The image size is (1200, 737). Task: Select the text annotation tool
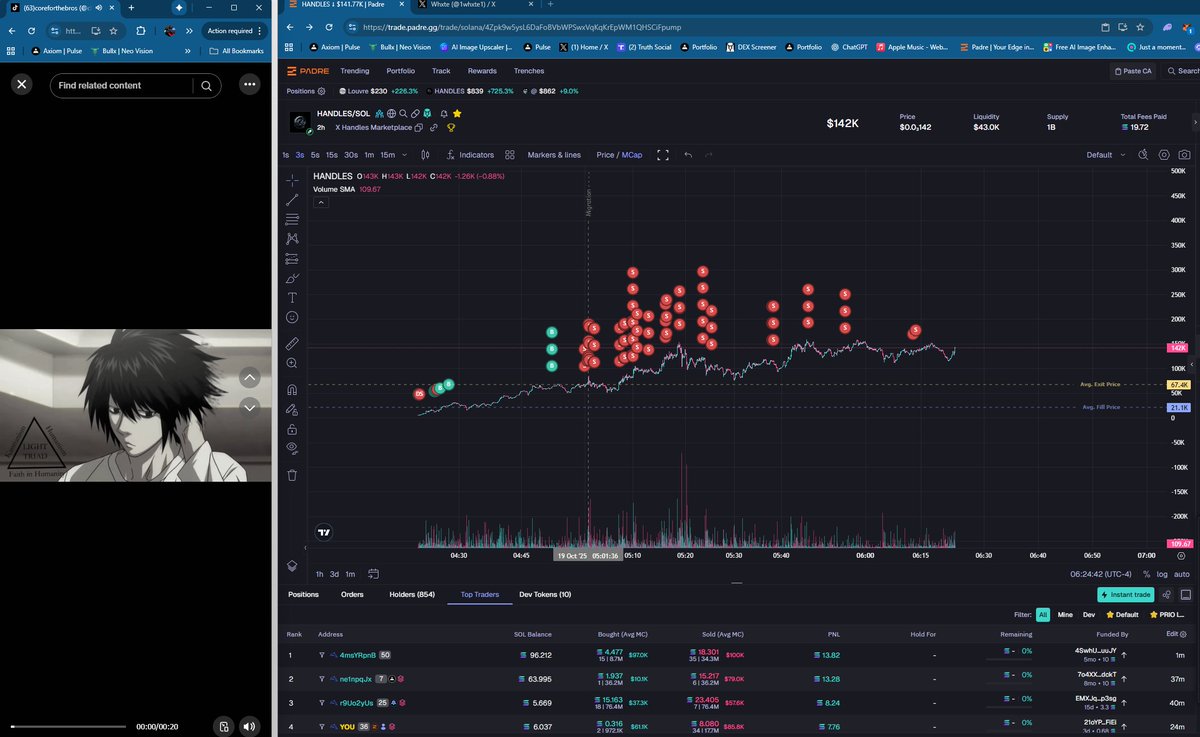point(292,297)
